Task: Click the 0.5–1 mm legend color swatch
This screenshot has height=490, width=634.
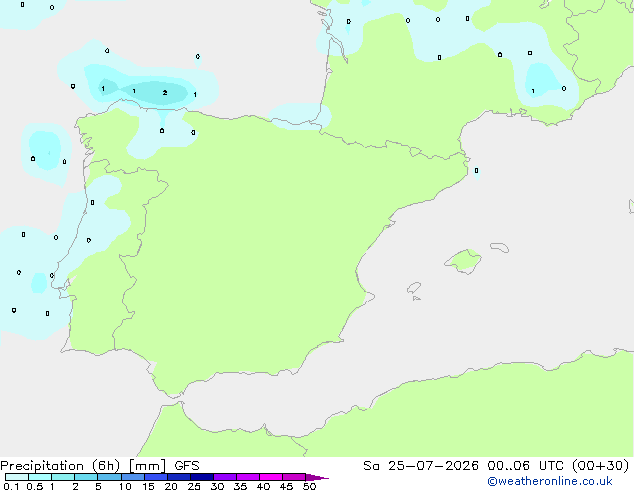Action: click(x=40, y=477)
